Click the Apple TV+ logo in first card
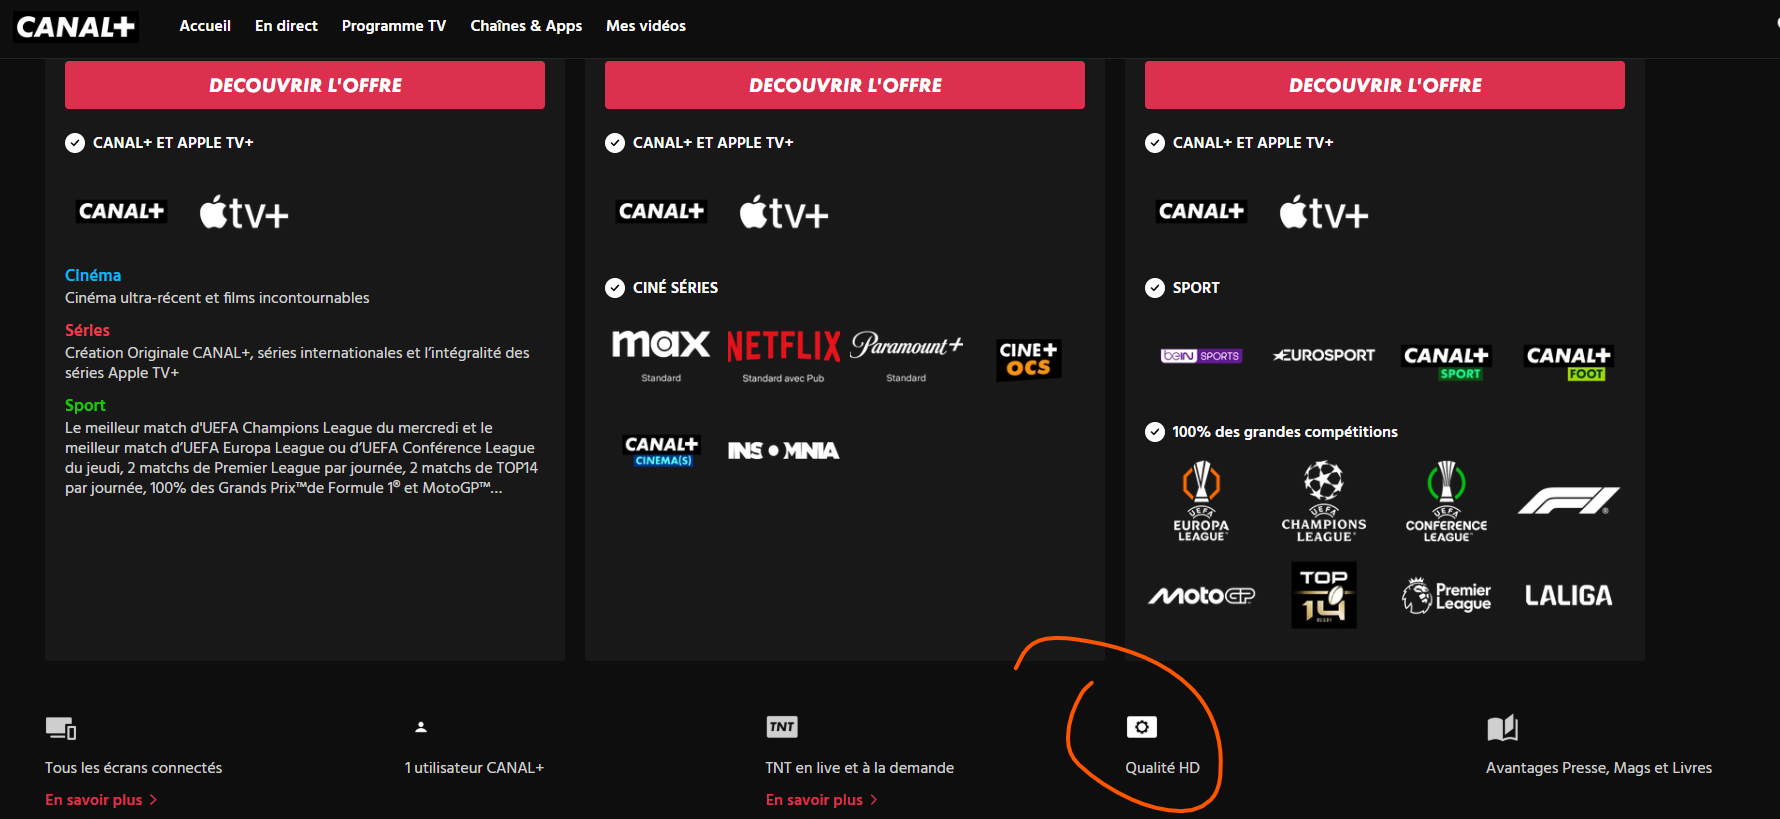The height and width of the screenshot is (819, 1780). tap(244, 212)
